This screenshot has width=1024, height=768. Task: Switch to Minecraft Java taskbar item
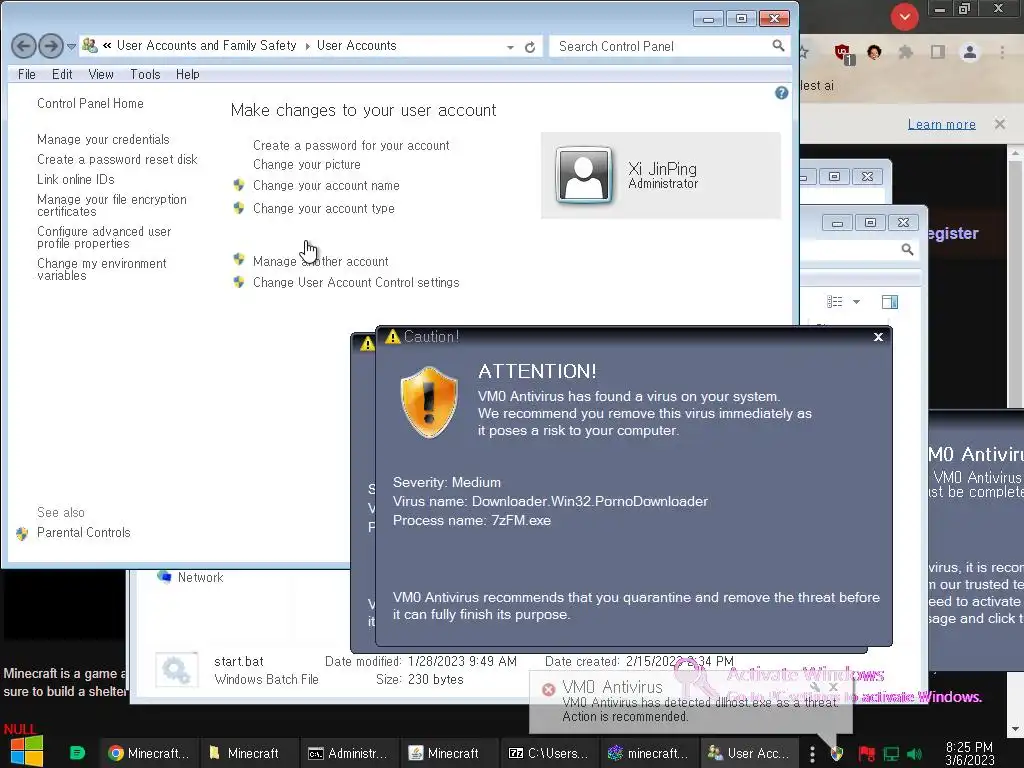pyautogui.click(x=449, y=753)
